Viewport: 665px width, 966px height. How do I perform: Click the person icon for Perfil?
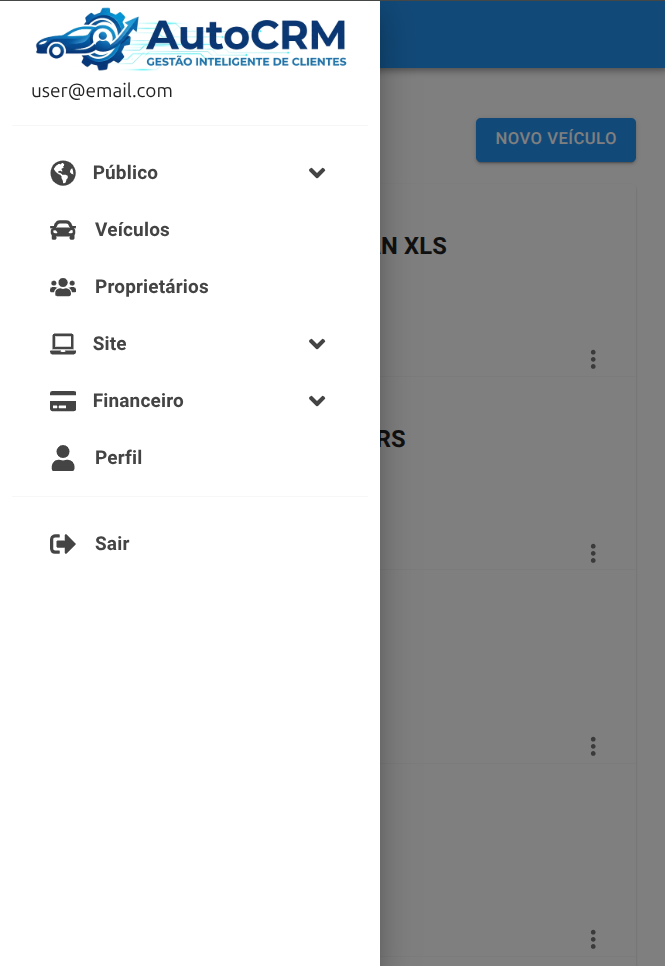[63, 458]
